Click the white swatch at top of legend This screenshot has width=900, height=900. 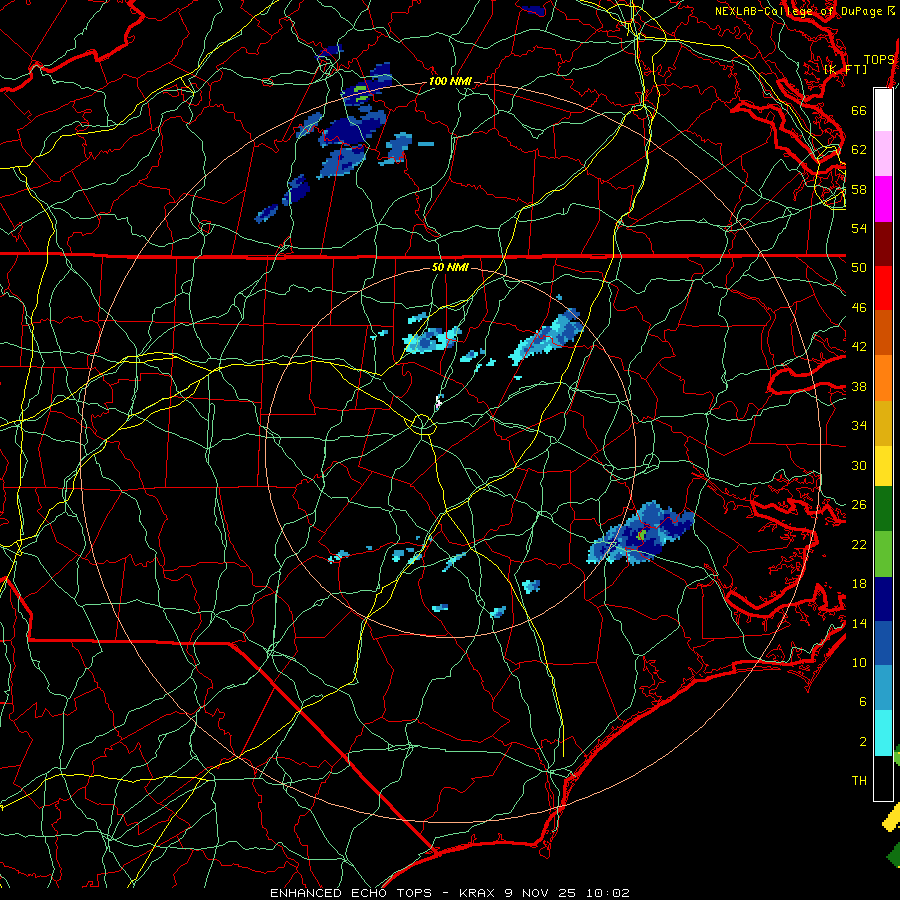point(883,110)
